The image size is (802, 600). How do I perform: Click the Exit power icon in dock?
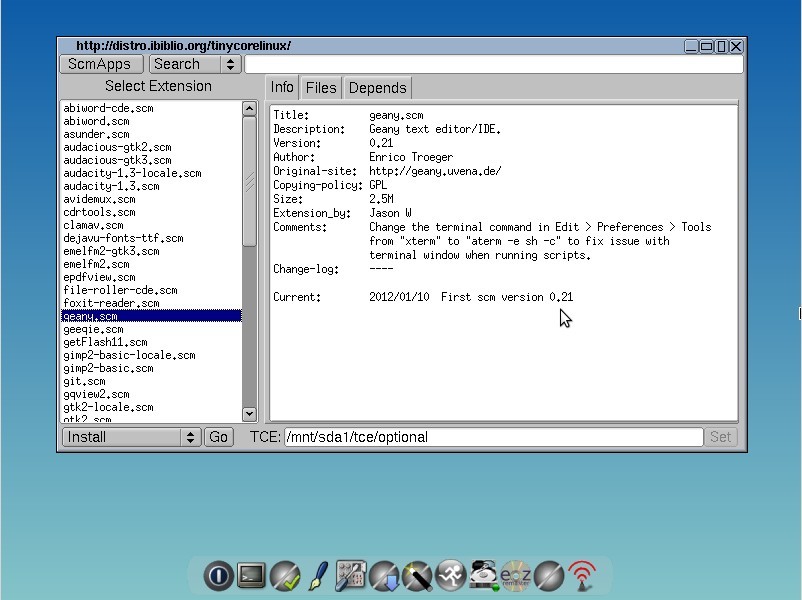pyautogui.click(x=218, y=575)
